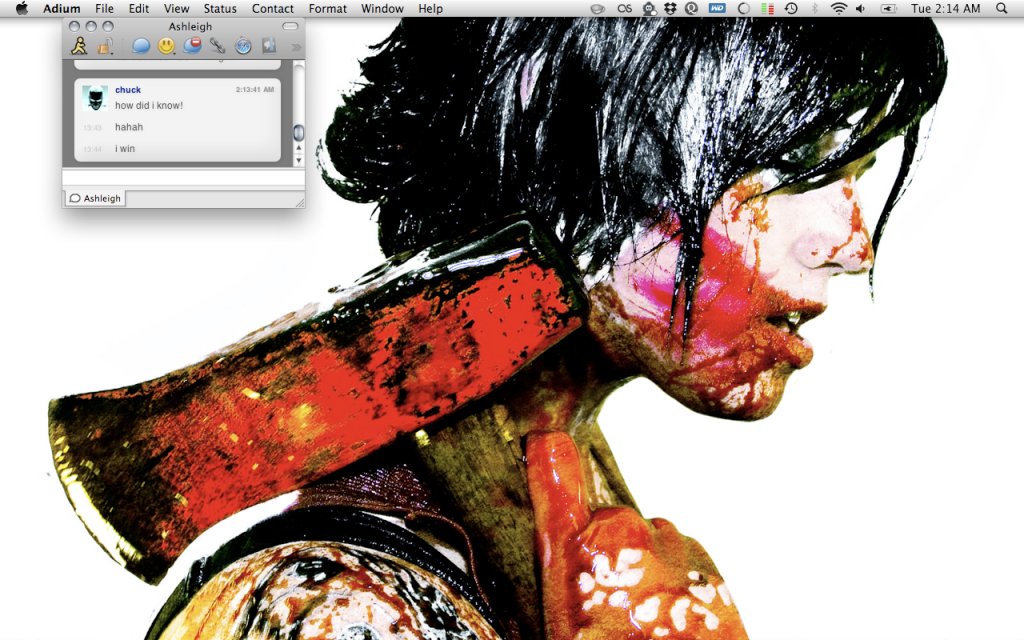Viewport: 1024px width, 640px height.
Task: Click the rightmost toolbar icon next to Safari compass
Action: point(268,46)
